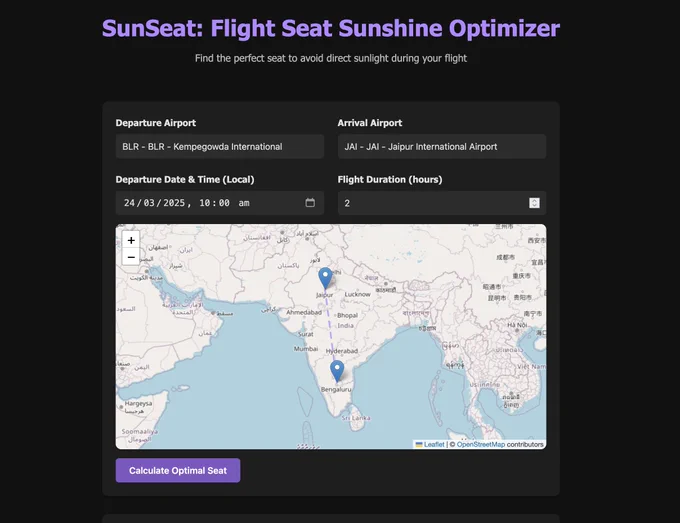This screenshot has width=680, height=523.
Task: Click the year 2025 in departure date
Action: pyautogui.click(x=174, y=203)
